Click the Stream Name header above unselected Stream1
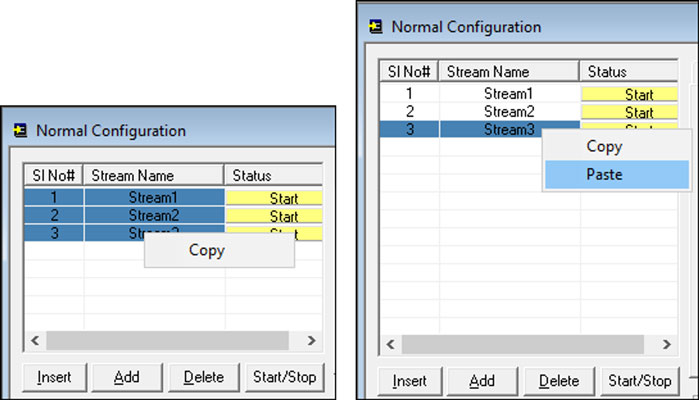Viewport: 699px width, 400px height. 509,72
